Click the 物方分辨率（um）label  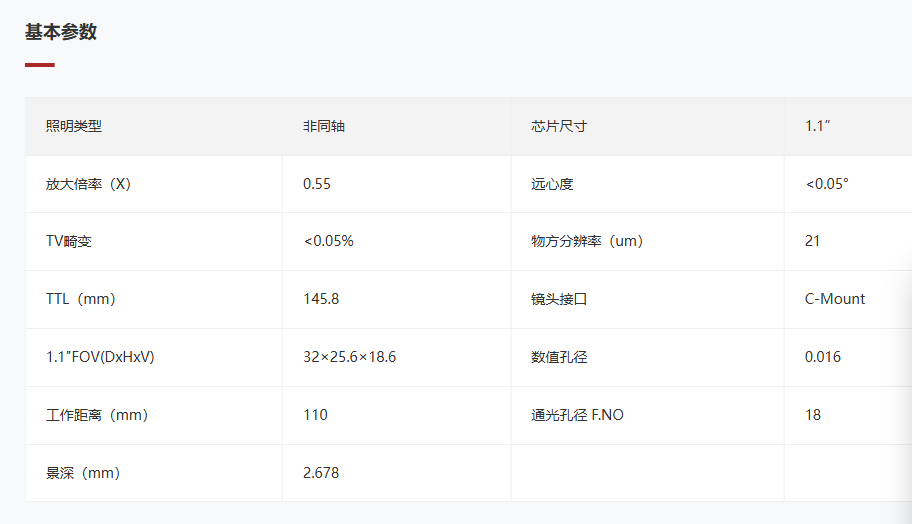(587, 241)
